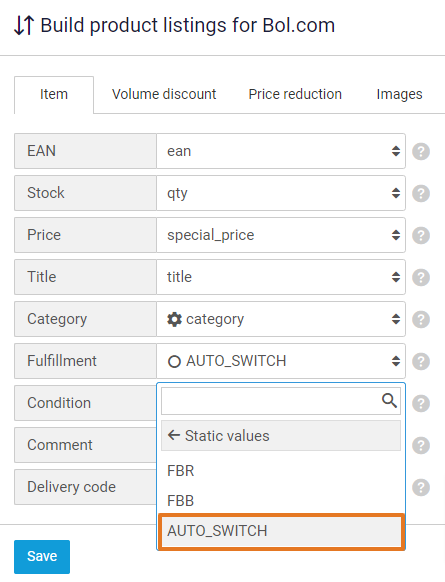Open the Price dropdown showing special_price

[x=281, y=235]
